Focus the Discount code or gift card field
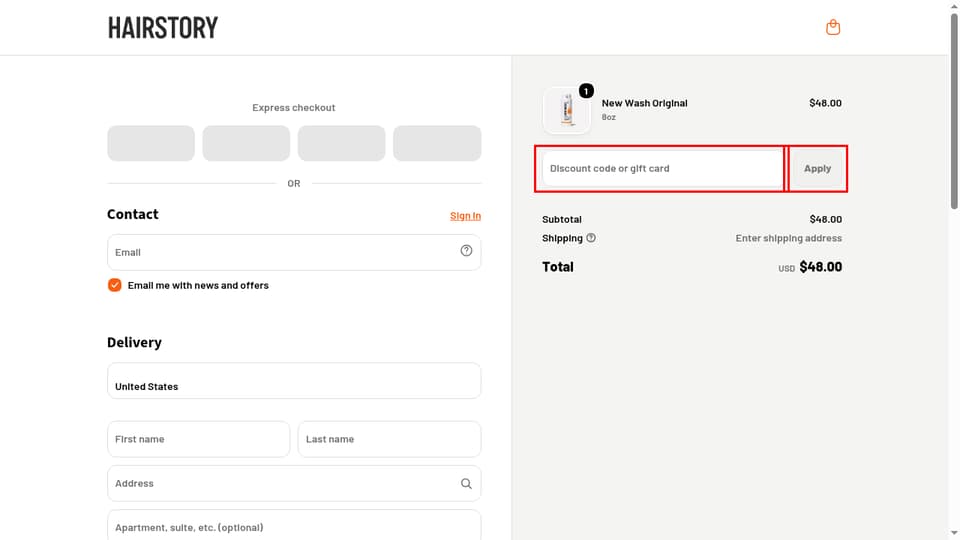This screenshot has width=960, height=540. click(662, 168)
